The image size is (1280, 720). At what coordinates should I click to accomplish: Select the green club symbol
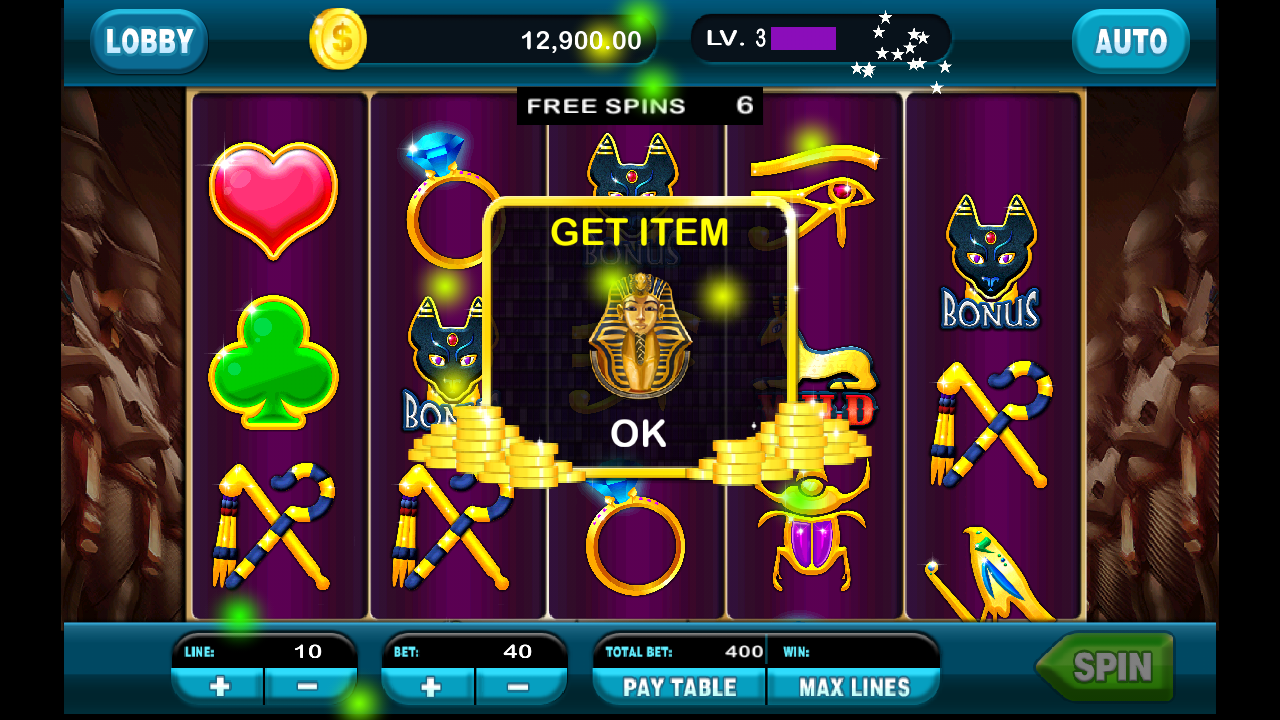tap(273, 361)
